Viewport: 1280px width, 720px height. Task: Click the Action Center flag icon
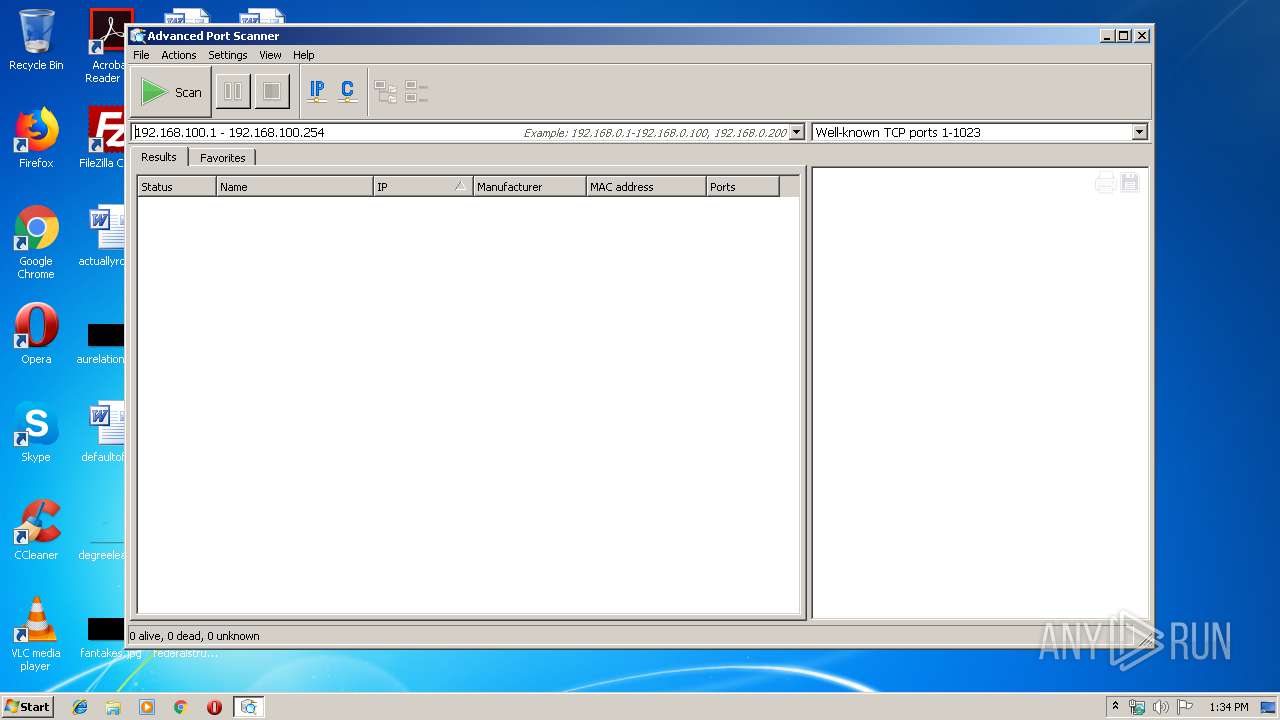[x=1184, y=707]
